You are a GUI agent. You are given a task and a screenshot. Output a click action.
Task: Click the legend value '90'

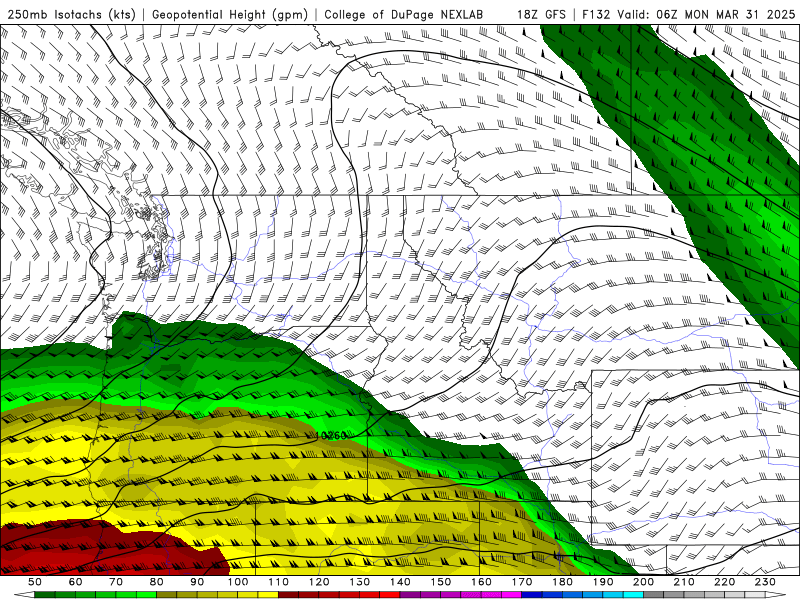tap(197, 582)
